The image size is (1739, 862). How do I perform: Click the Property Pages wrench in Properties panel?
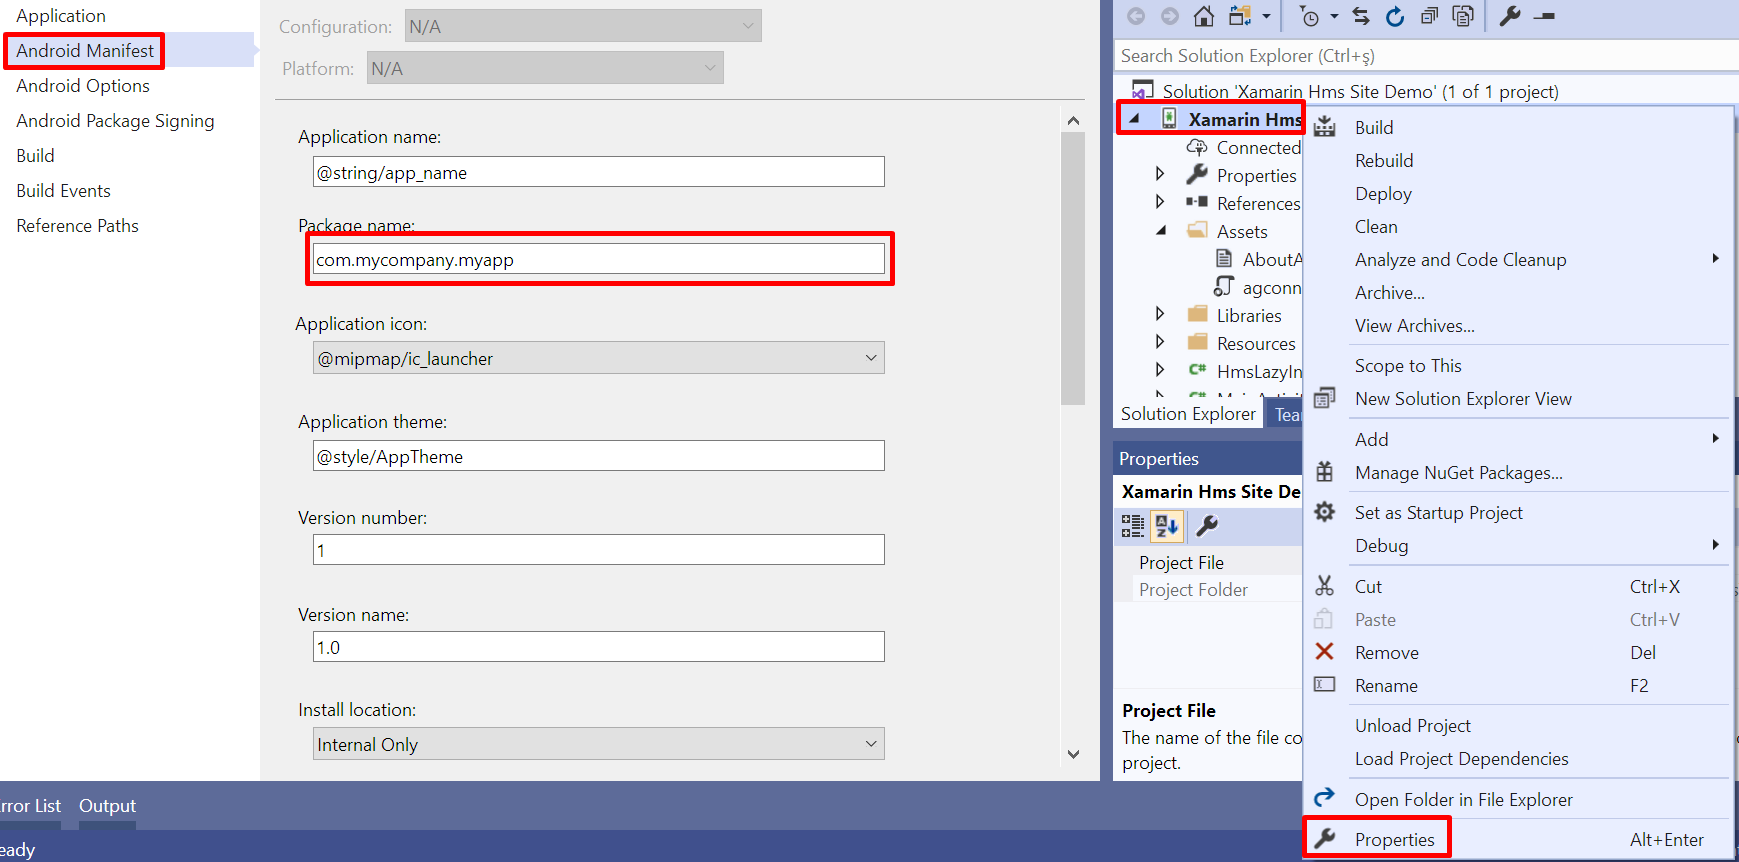click(x=1207, y=526)
